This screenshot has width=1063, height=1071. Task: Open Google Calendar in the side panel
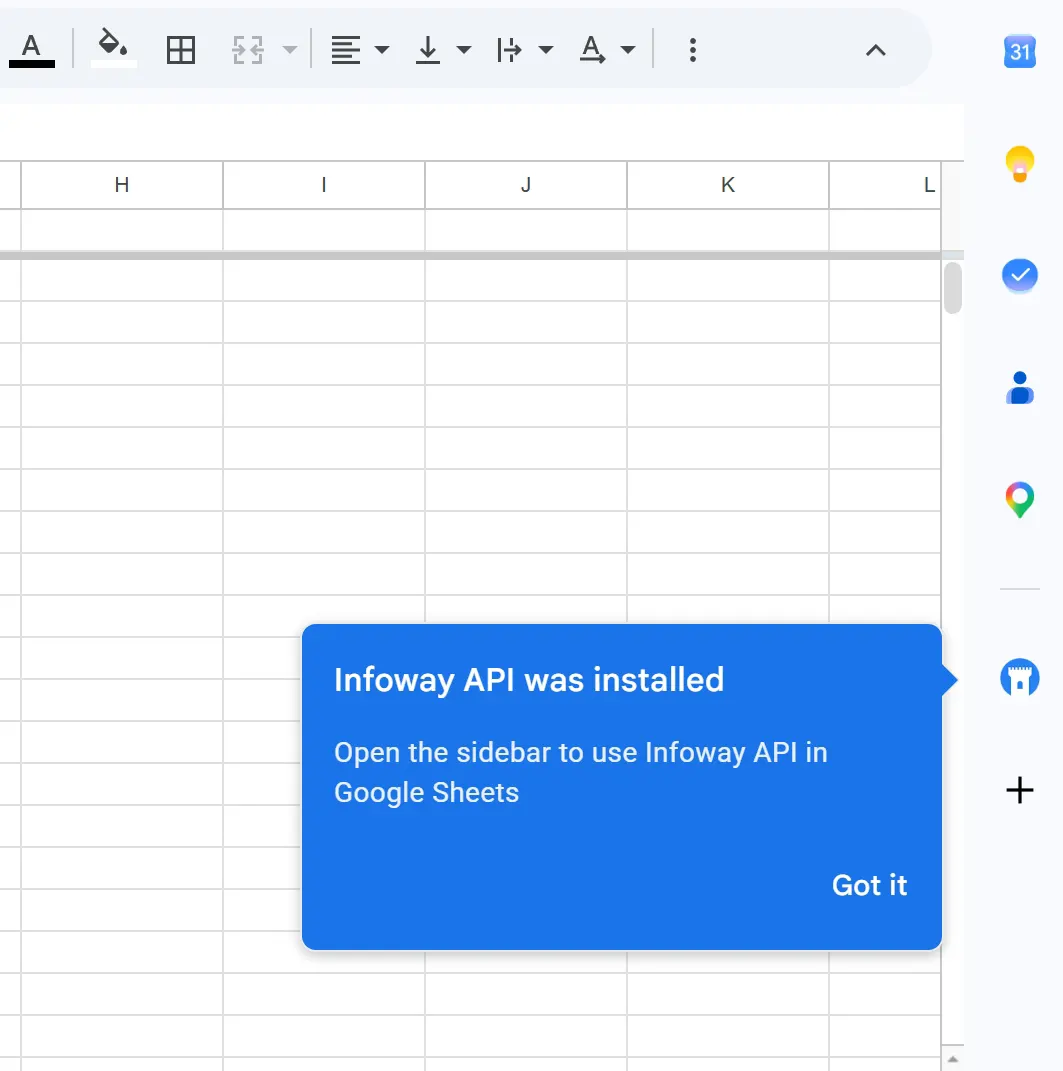[x=1019, y=51]
